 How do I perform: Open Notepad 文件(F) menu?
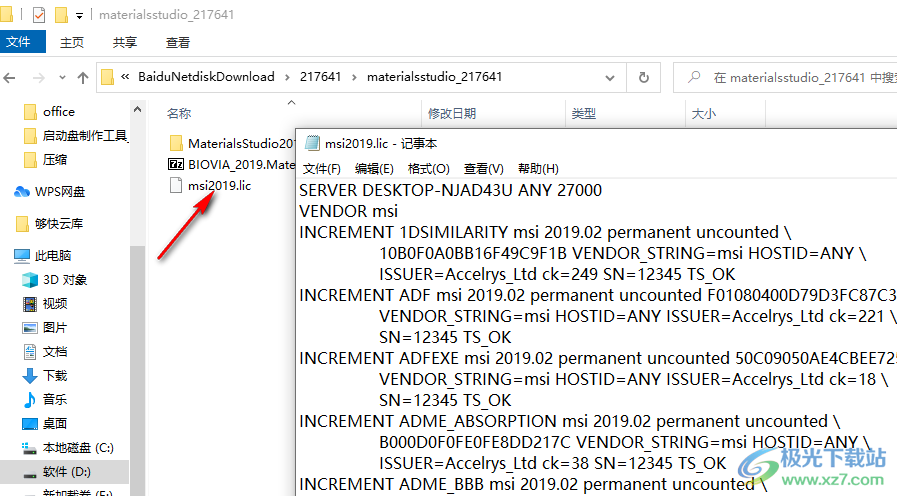(322, 169)
